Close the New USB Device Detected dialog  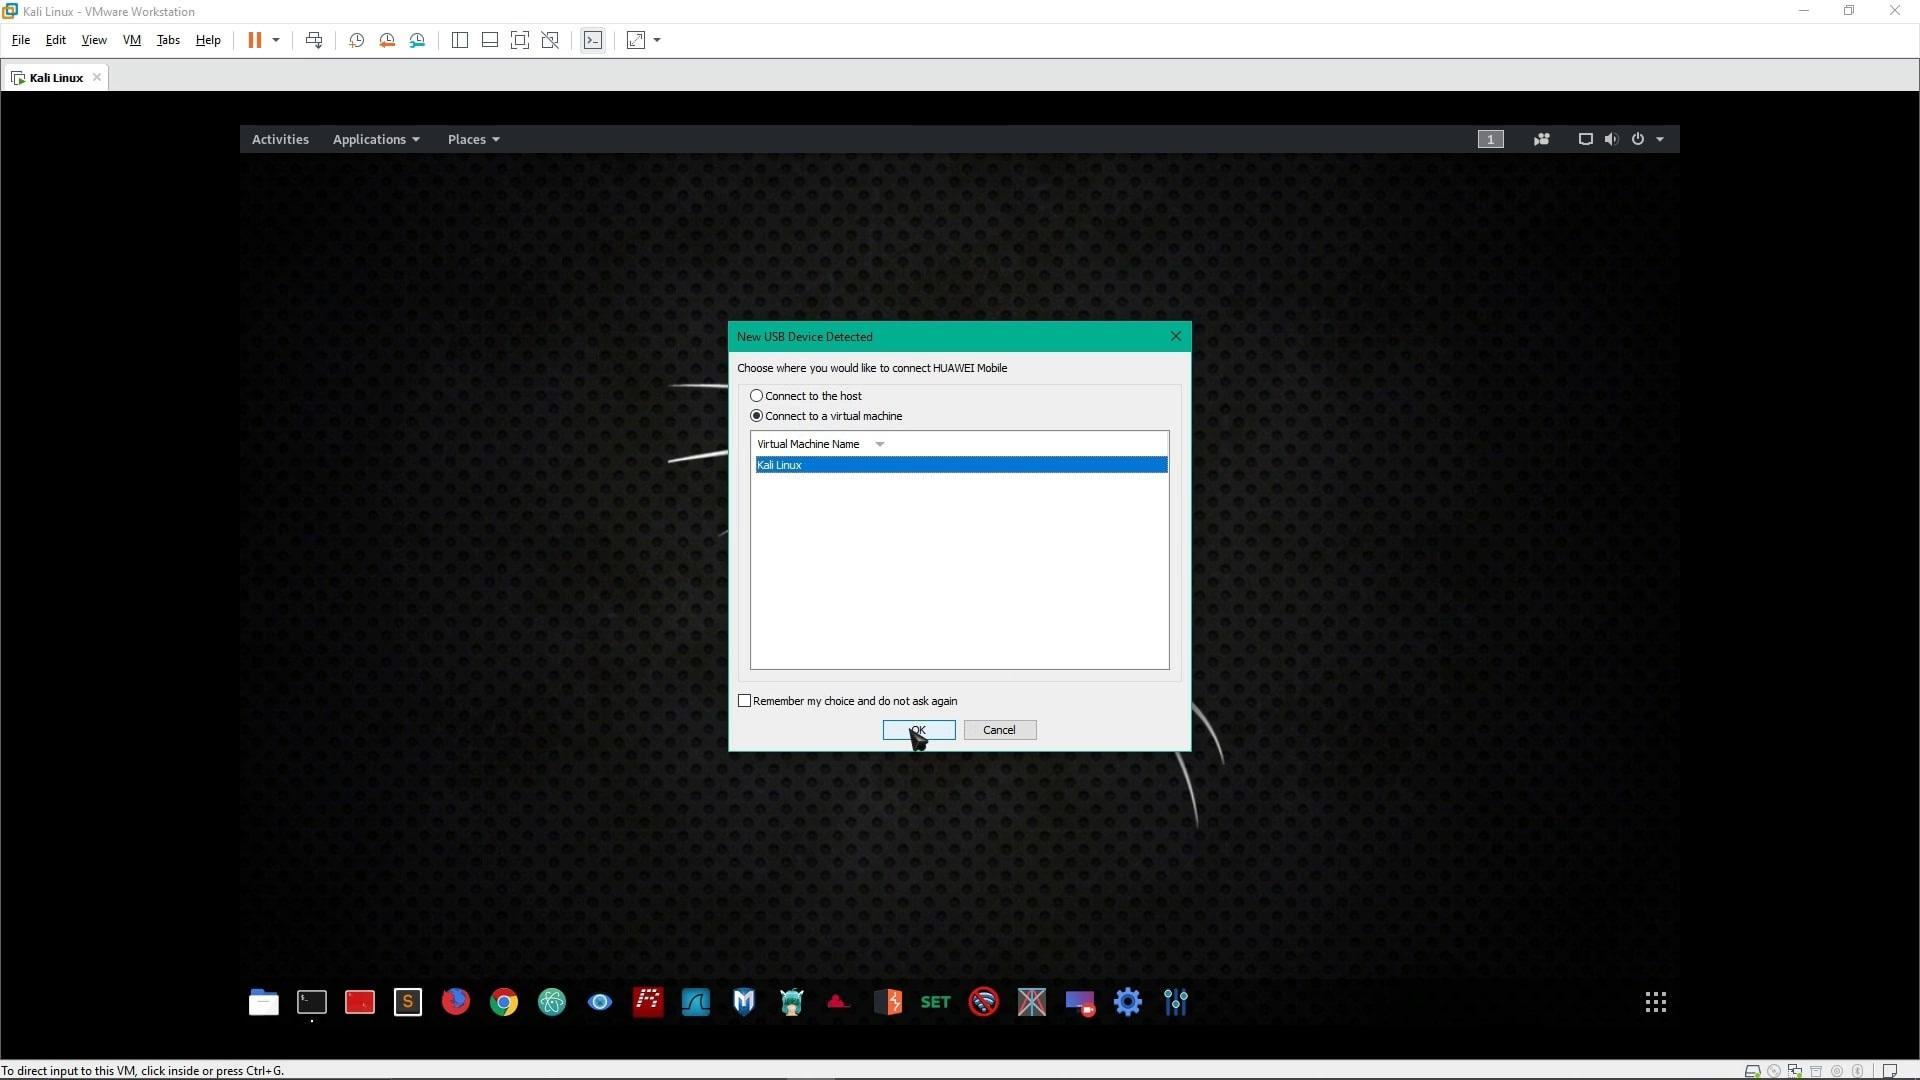[x=1176, y=336]
